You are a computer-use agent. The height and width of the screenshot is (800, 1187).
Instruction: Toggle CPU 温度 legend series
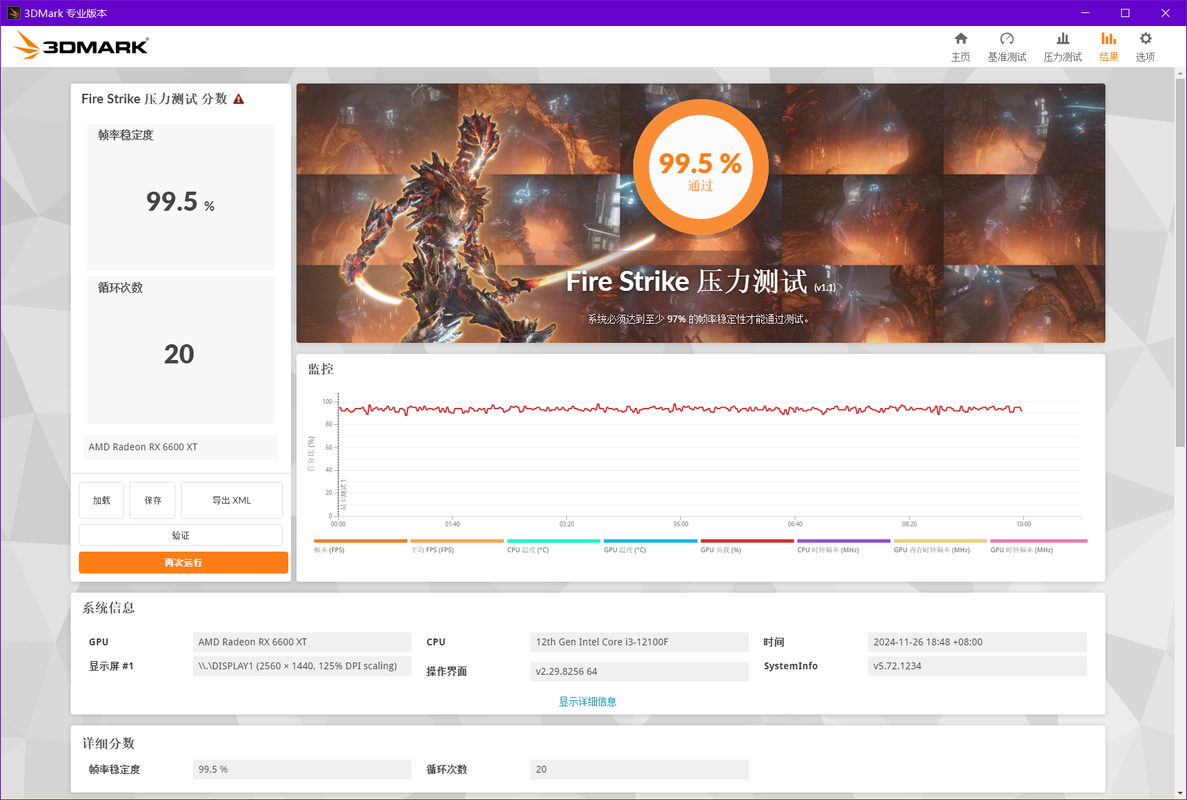[553, 546]
